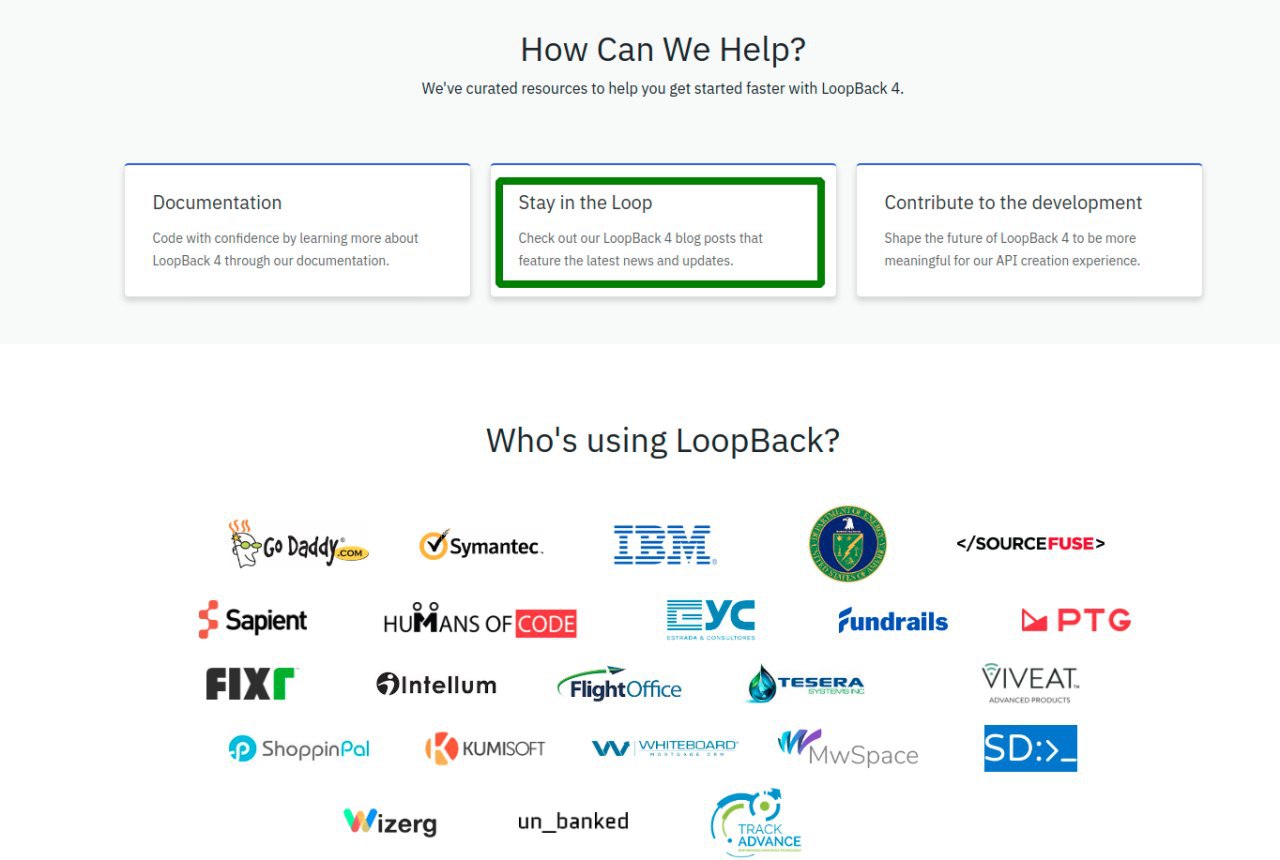
Task: Click the 'Who's using LoopBack?' heading
Action: pyautogui.click(x=663, y=440)
